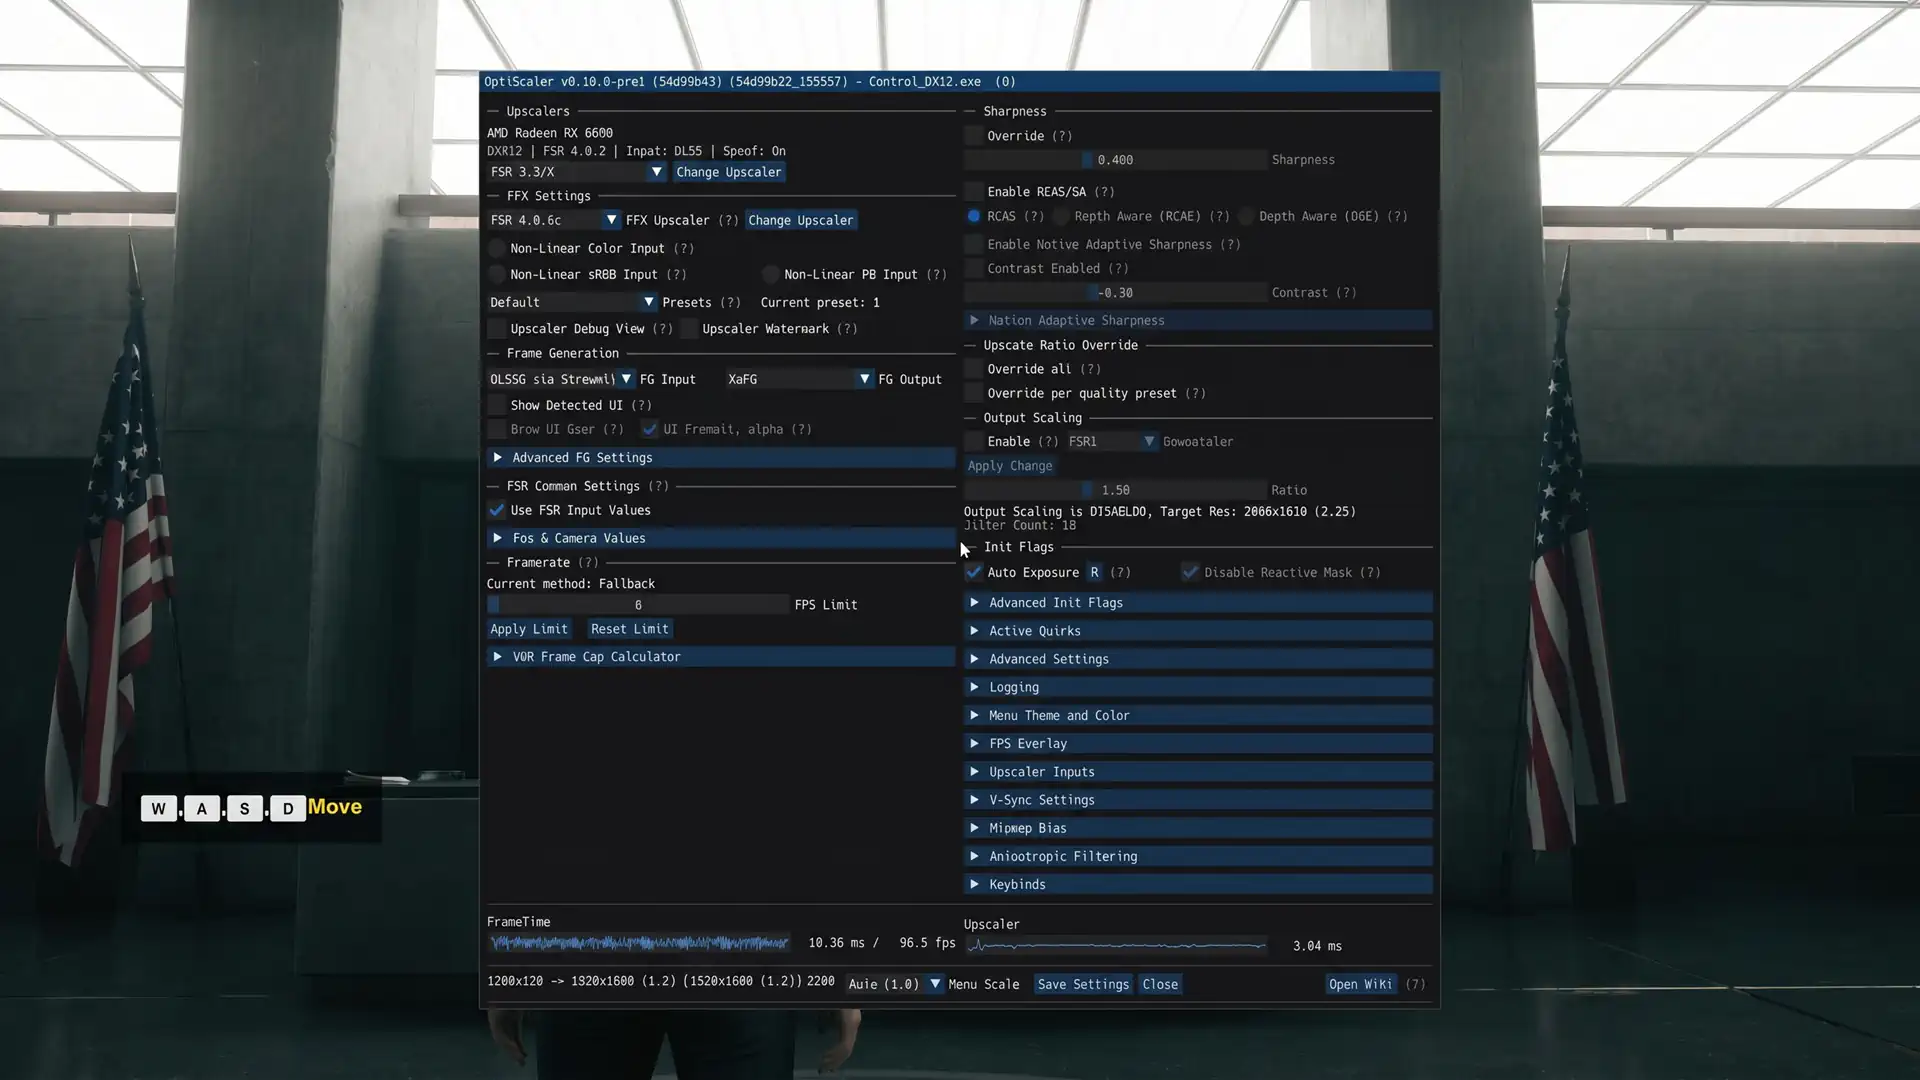Viewport: 1920px width, 1080px height.
Task: Expand the Active Quirks section
Action: tap(1198, 631)
